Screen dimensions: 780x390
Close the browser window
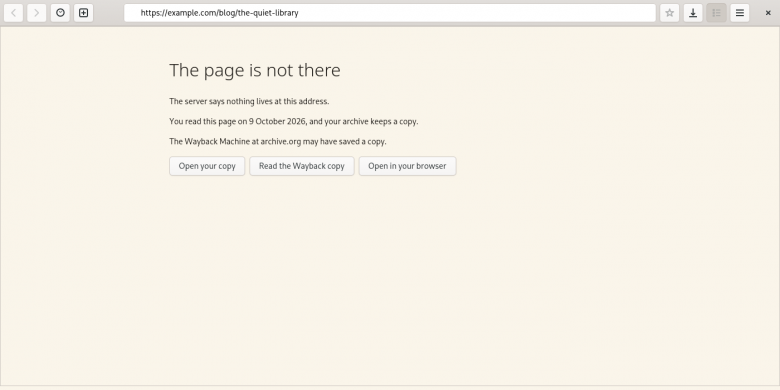(768, 13)
